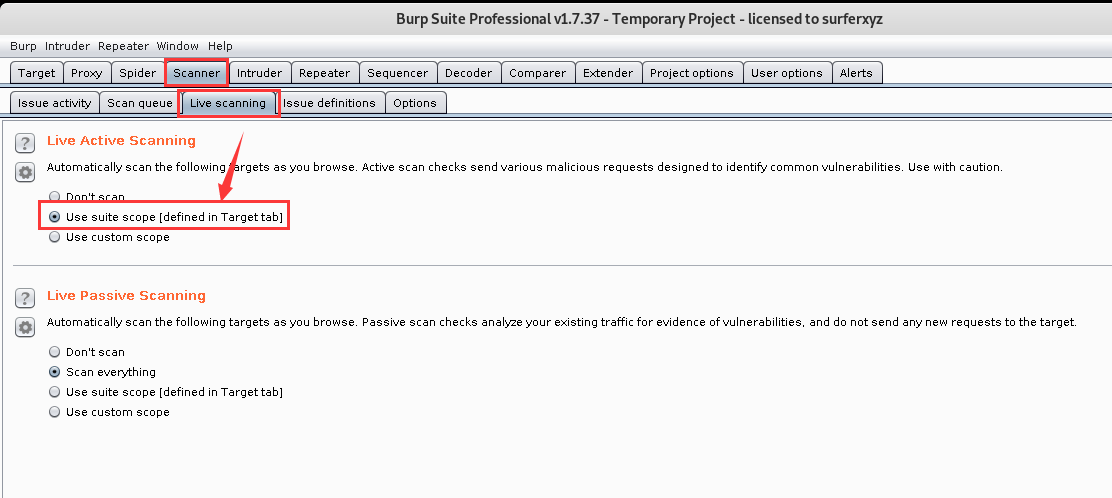The width and height of the screenshot is (1112, 498).
Task: Switch to the Comparer tab
Action: 538,73
